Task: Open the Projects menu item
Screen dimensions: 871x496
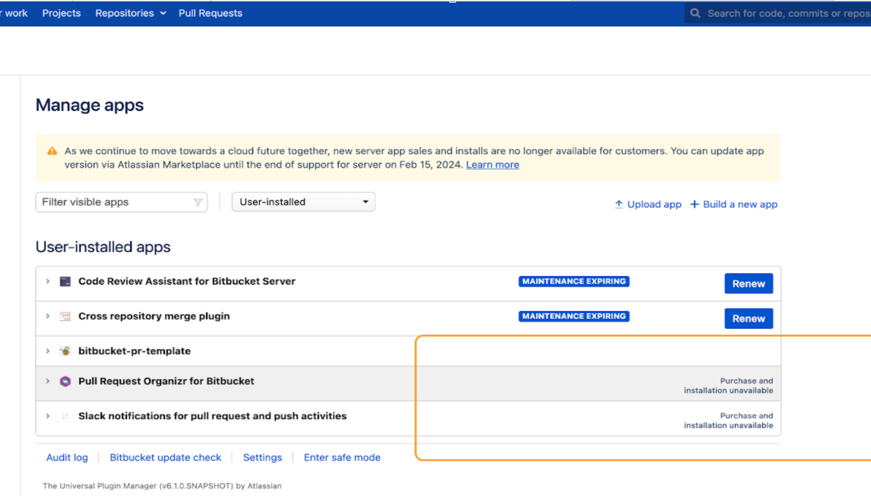Action: (x=61, y=14)
